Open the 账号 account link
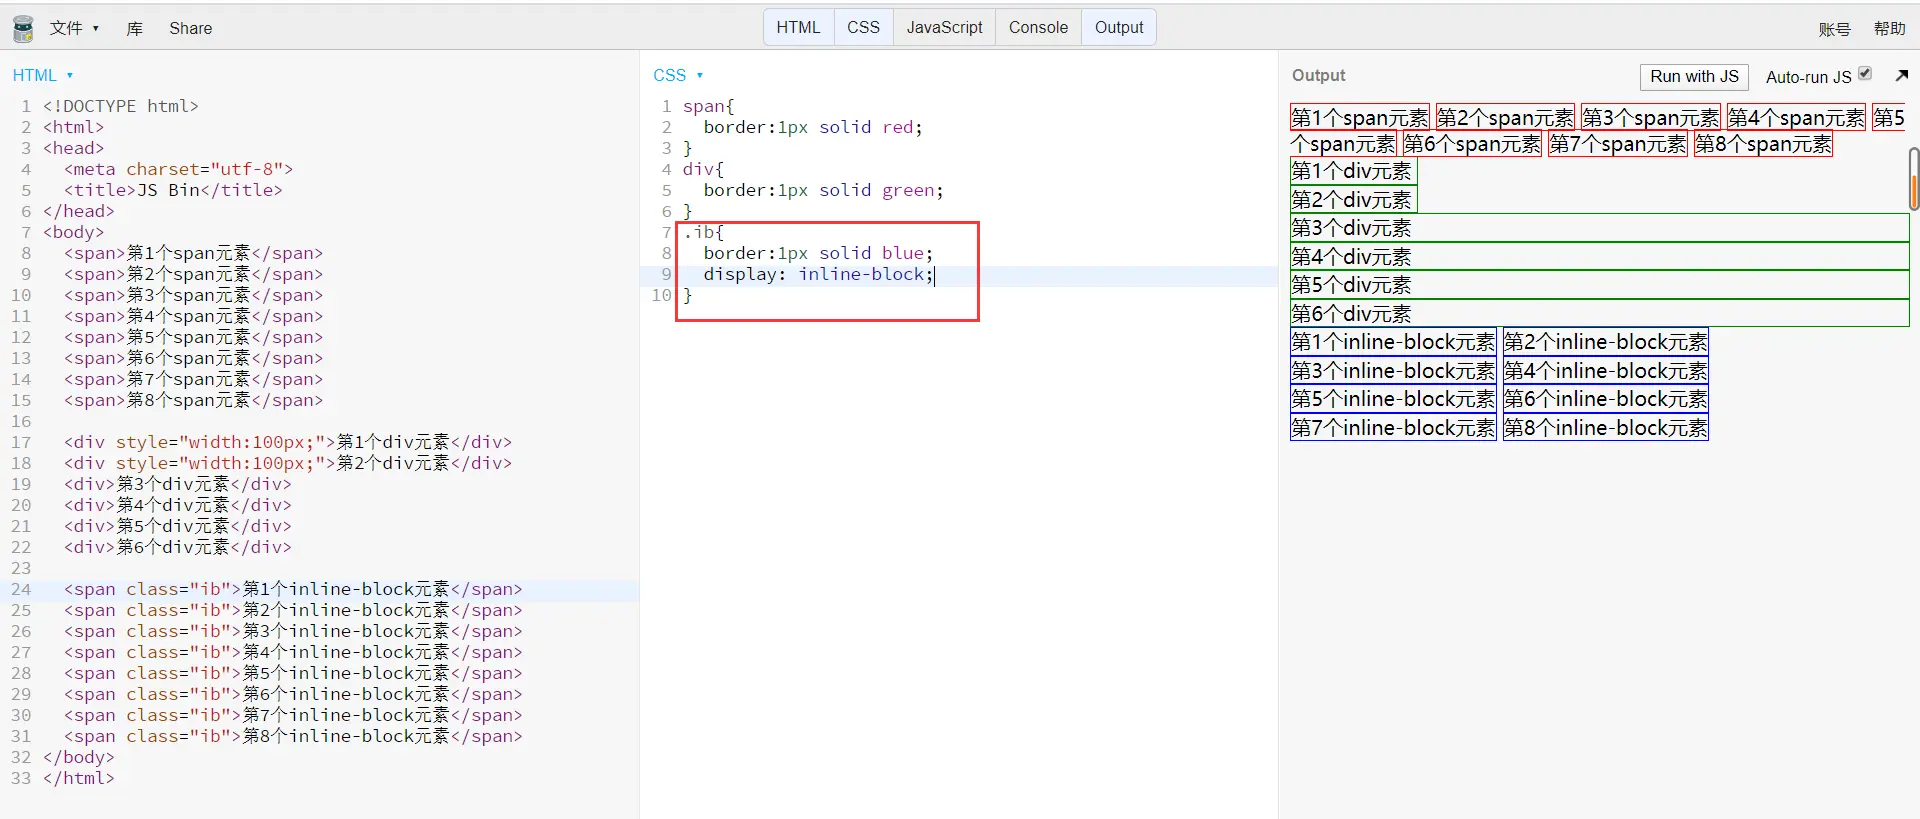 [1834, 29]
